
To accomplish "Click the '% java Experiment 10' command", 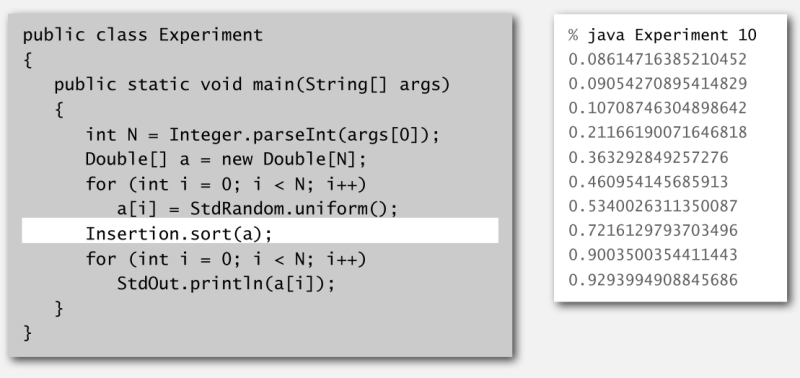I will click(662, 35).
